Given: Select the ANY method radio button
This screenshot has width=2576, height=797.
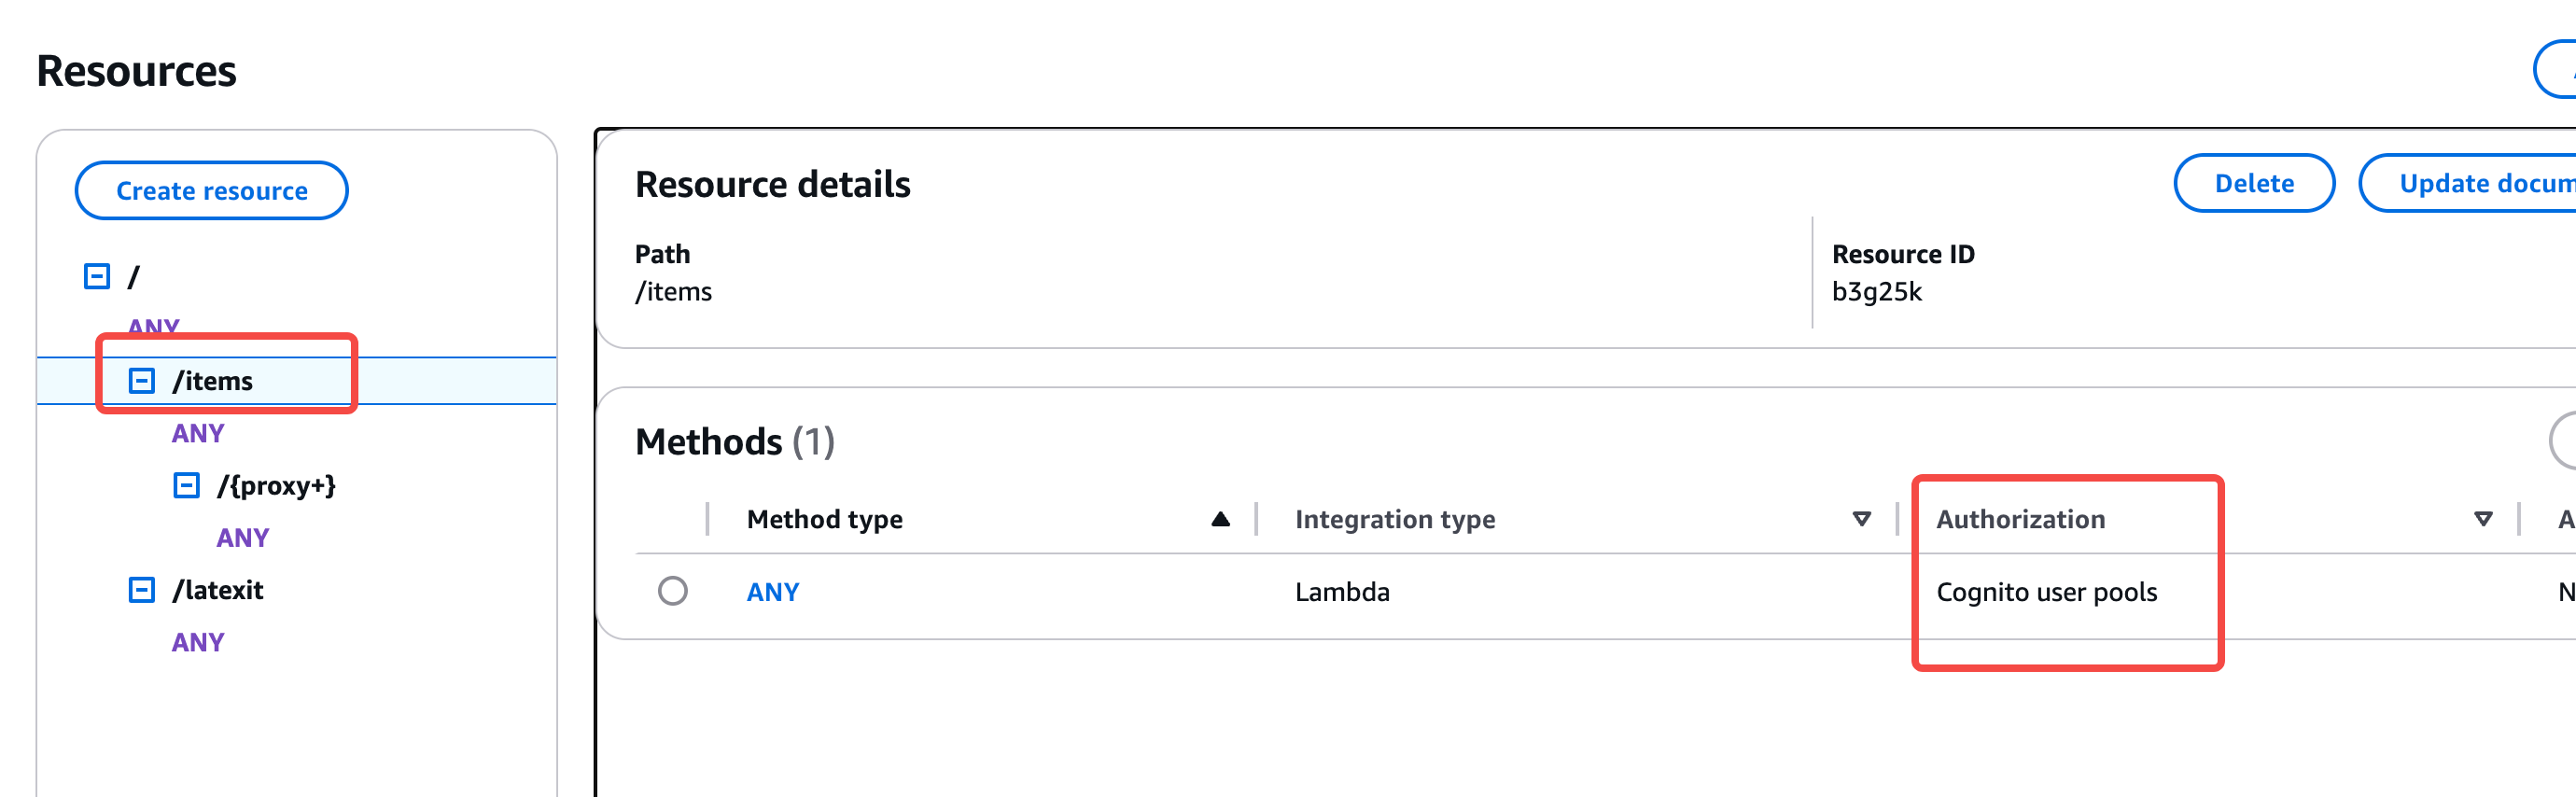Looking at the screenshot, I should [x=673, y=592].
